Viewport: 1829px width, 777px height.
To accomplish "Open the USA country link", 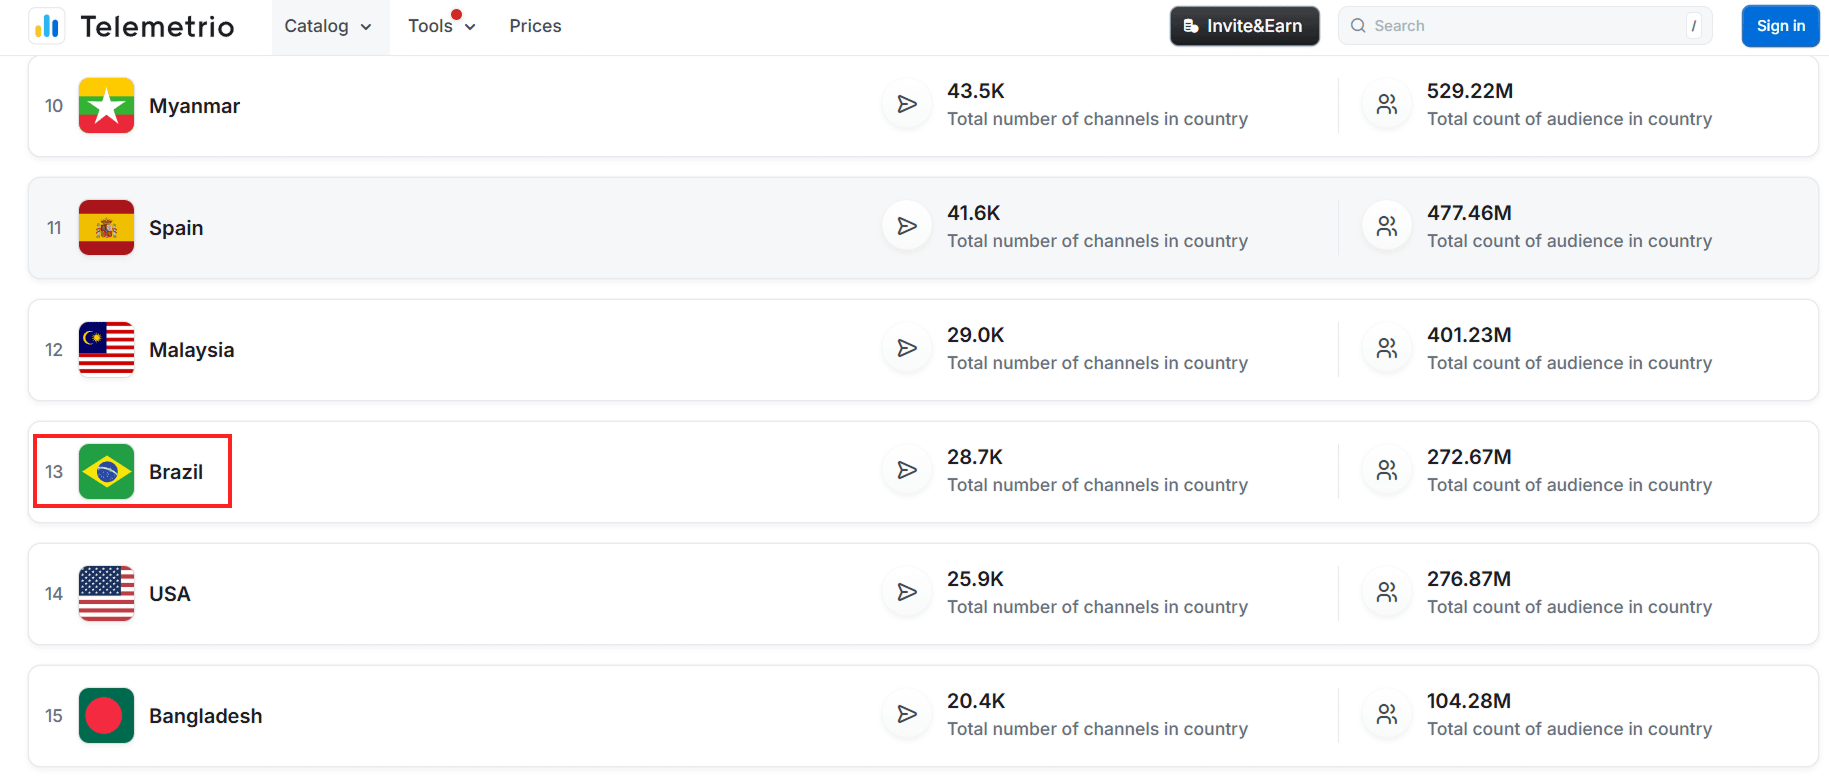I will [169, 594].
